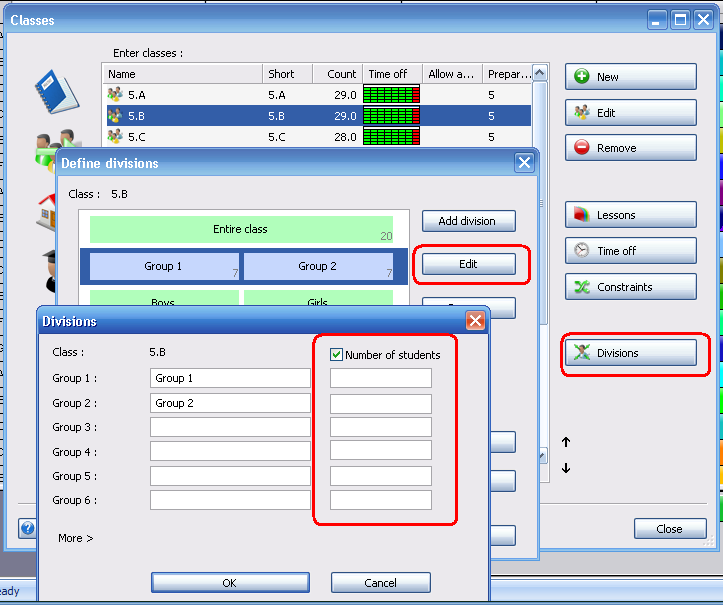The image size is (725, 606).
Task: Click the Group 3 name input field
Action: click(230, 427)
